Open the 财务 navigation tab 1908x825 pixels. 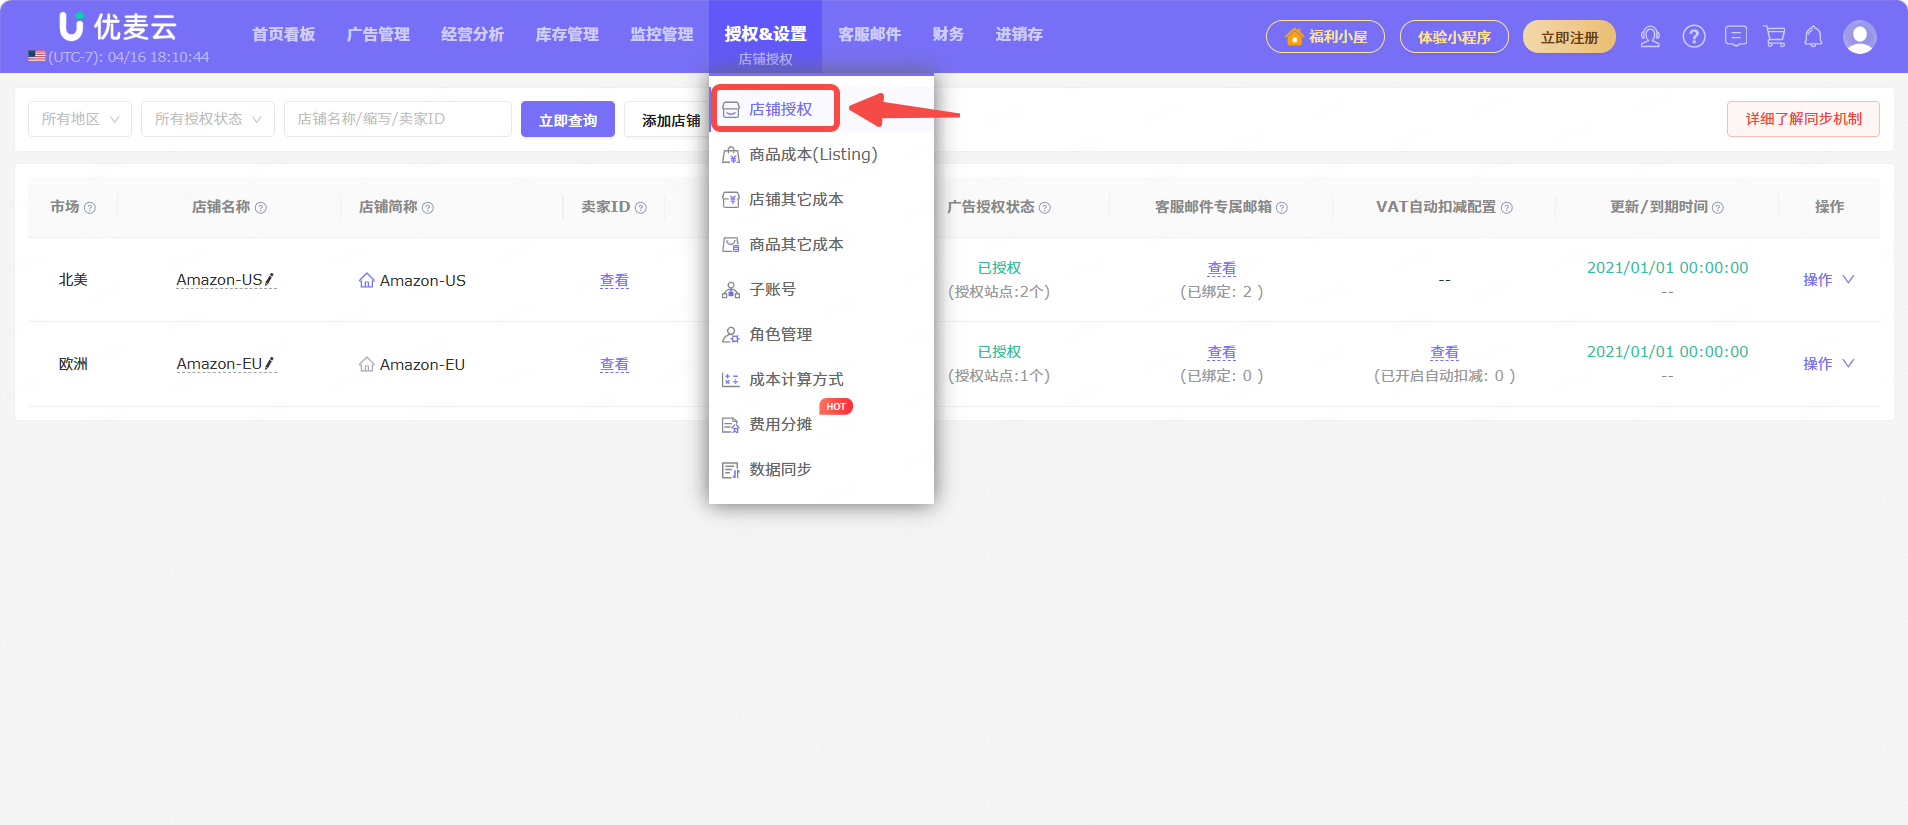pyautogui.click(x=948, y=34)
